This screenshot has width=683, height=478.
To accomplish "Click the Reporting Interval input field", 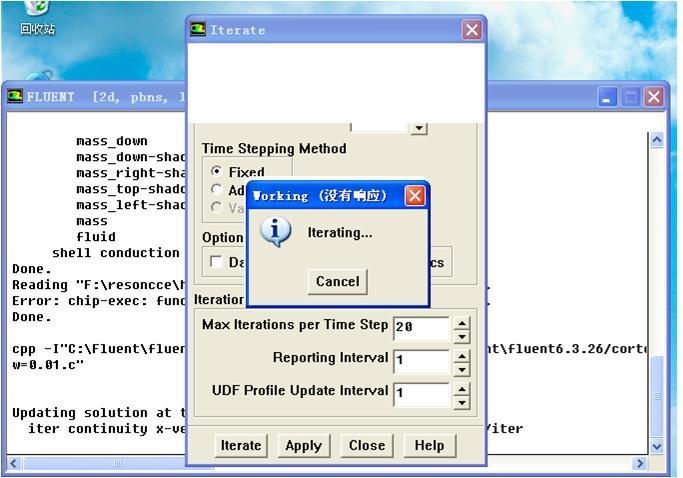I will 421,361.
